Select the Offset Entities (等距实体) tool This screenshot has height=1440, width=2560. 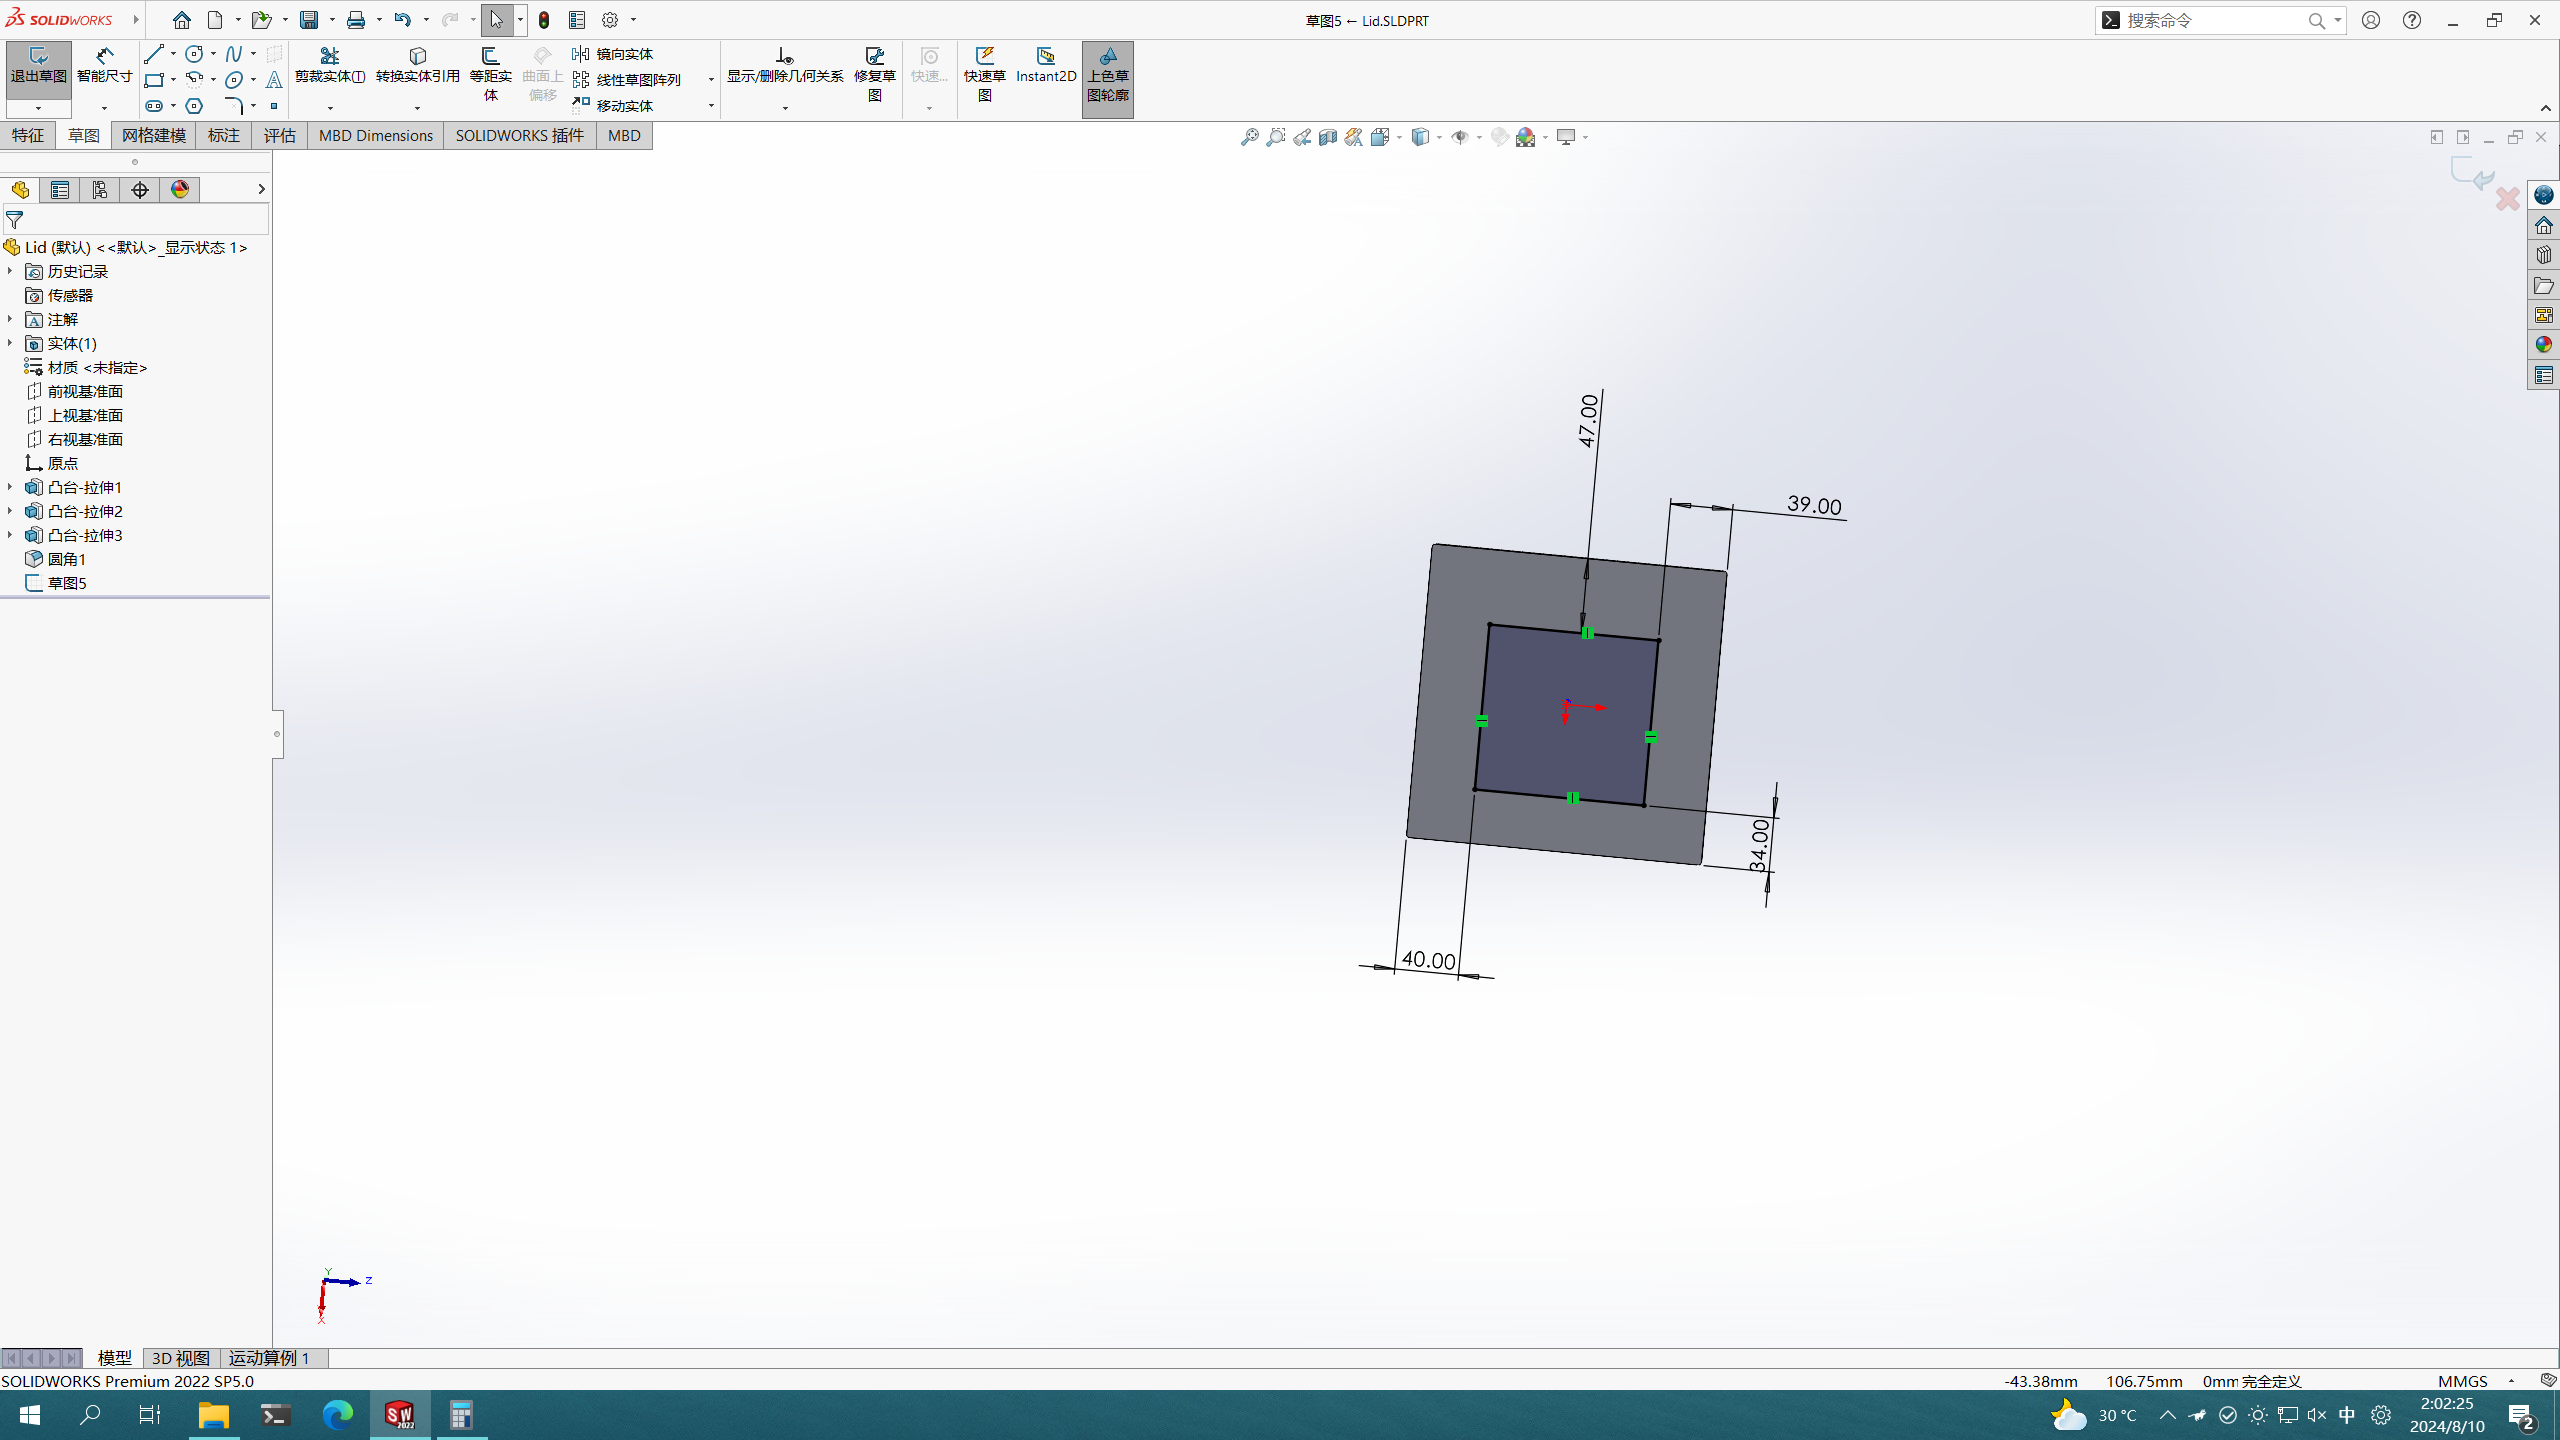pyautogui.click(x=490, y=72)
